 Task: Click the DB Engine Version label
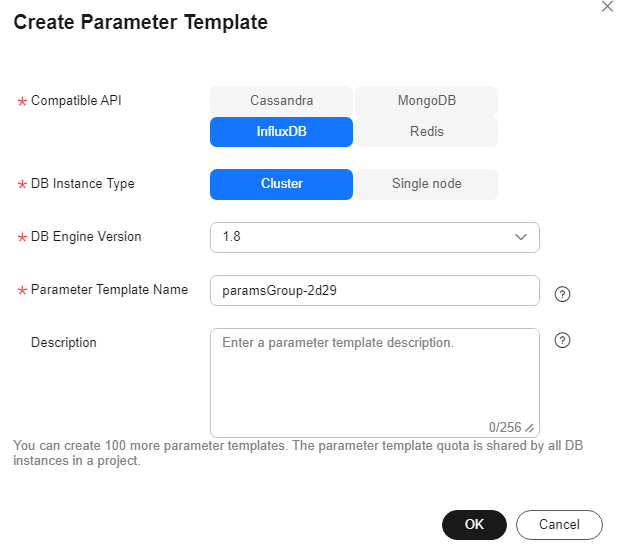(x=86, y=237)
